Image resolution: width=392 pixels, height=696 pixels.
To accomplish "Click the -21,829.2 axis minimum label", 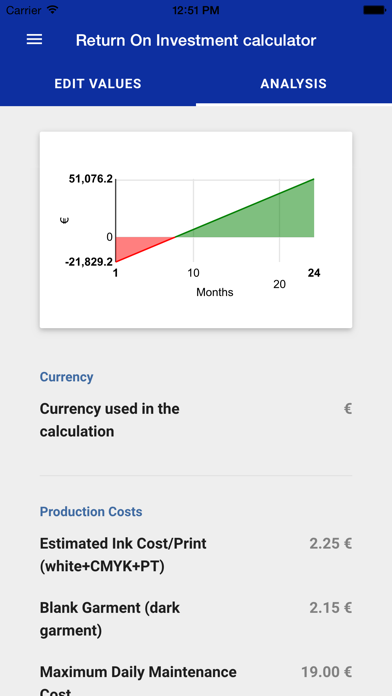I will click(x=89, y=262).
